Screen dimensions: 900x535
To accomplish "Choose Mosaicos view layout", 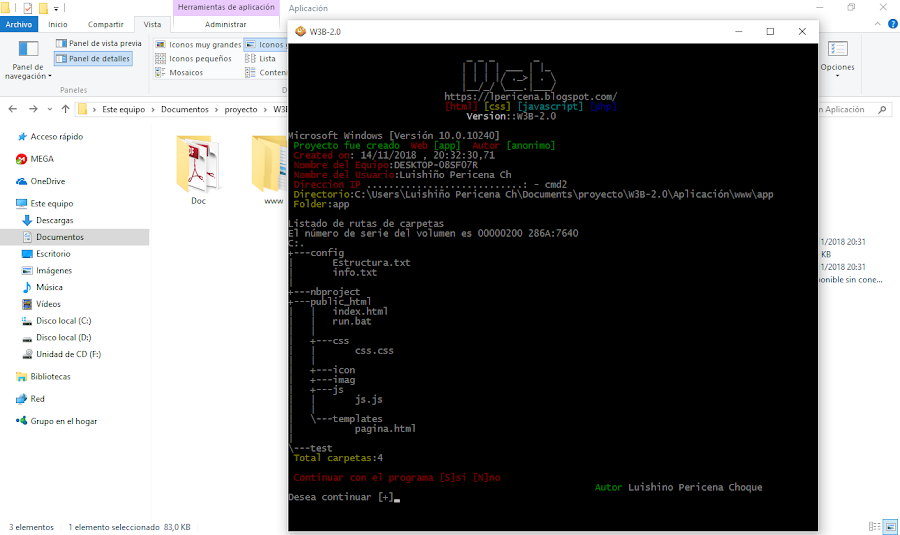I will point(179,73).
